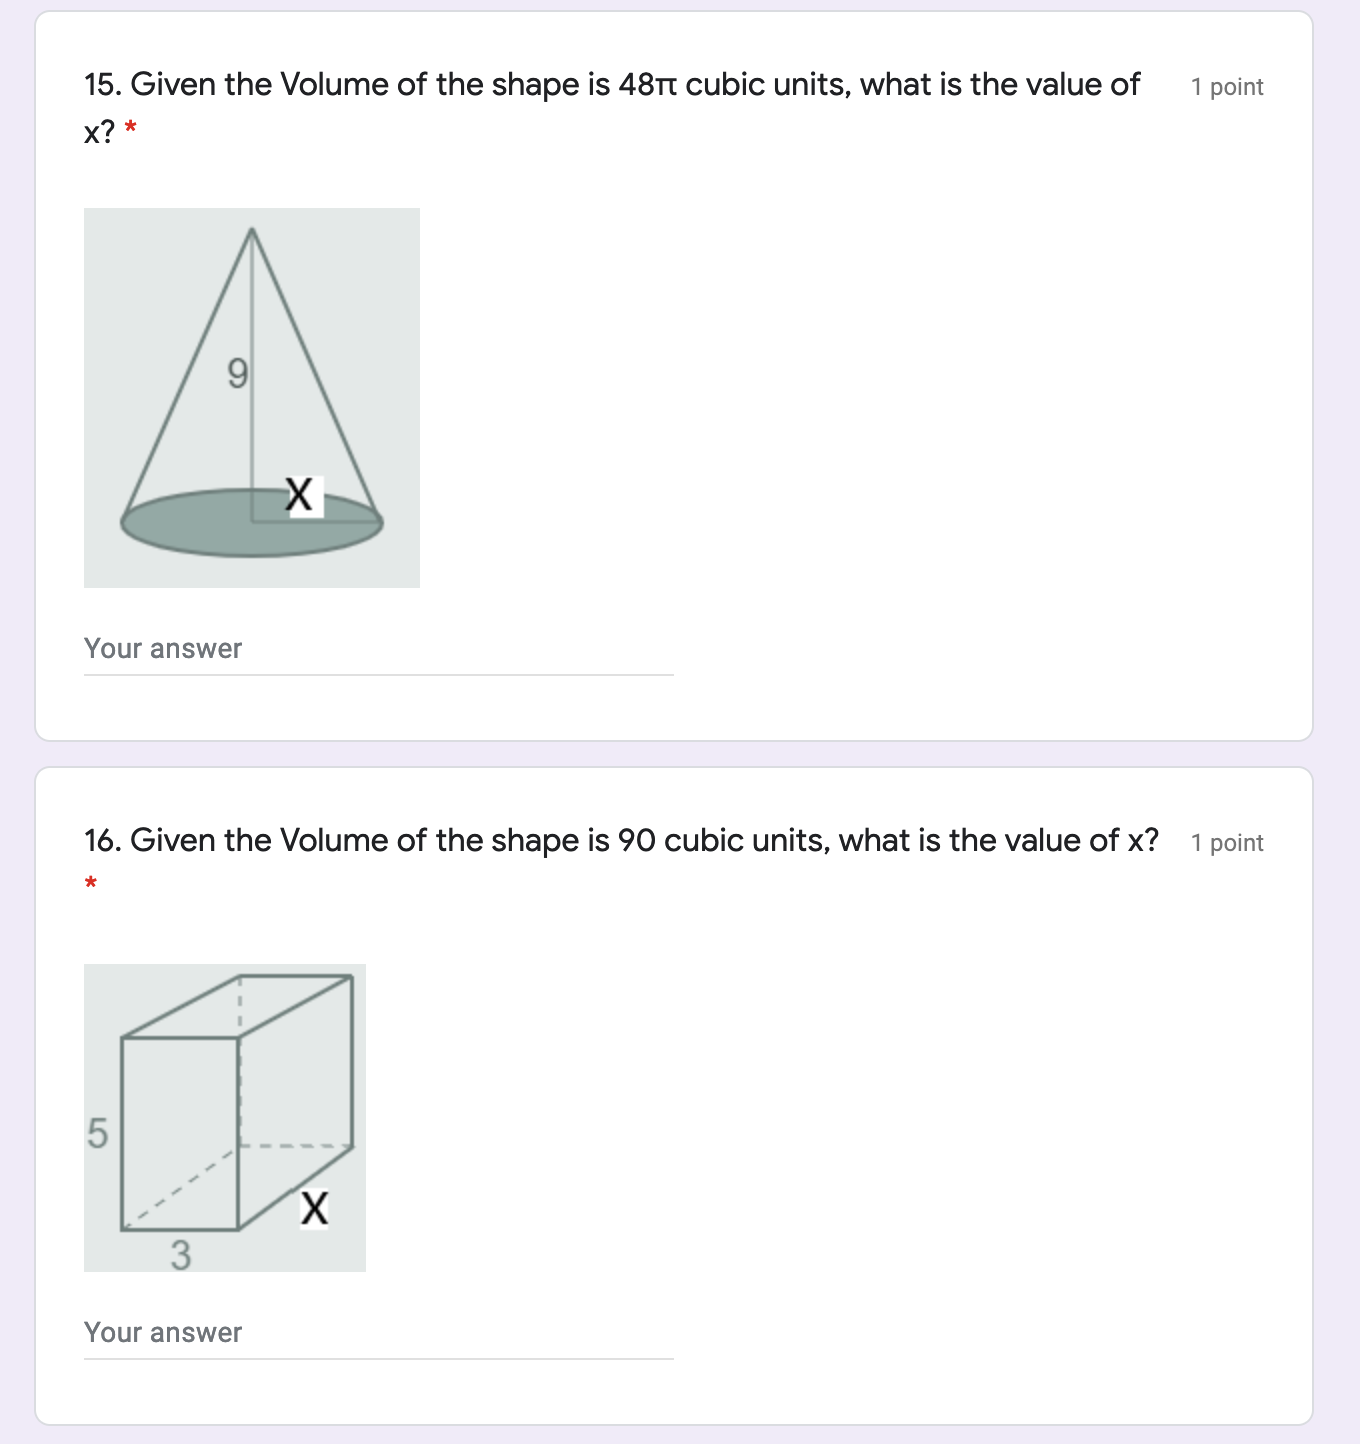Image resolution: width=1360 pixels, height=1444 pixels.
Task: Click the red asterisk after question 15
Action: tap(131, 129)
